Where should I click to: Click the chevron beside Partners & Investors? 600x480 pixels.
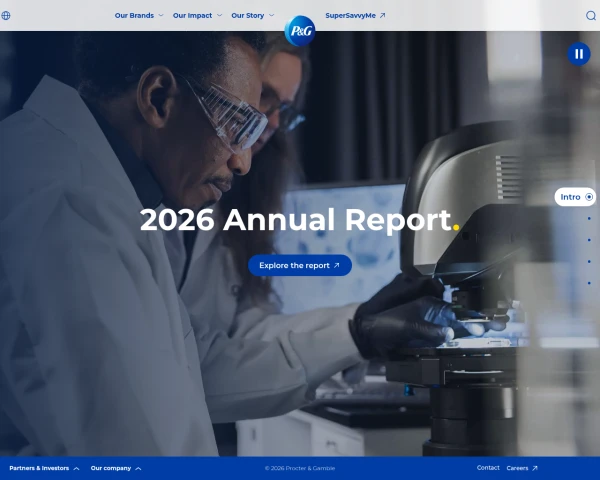76,469
